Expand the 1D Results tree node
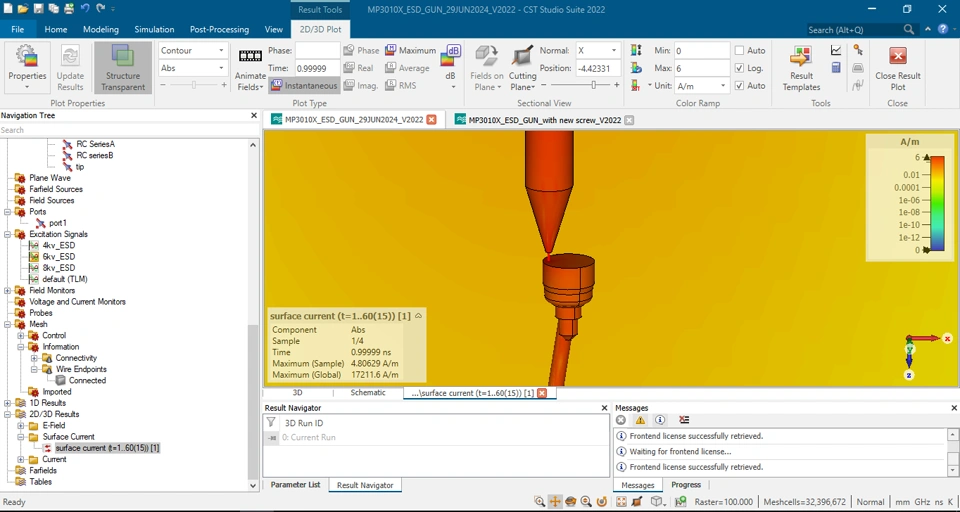 (x=7, y=403)
